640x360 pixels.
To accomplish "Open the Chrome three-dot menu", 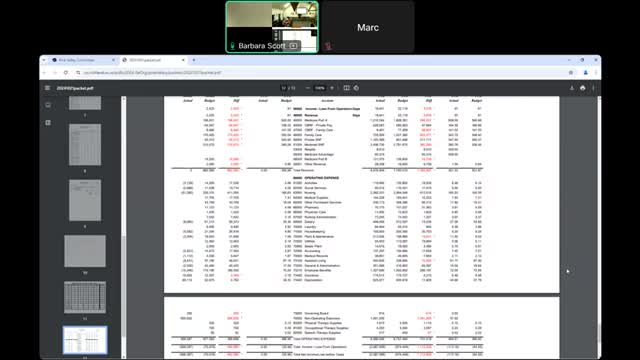I will [596, 73].
